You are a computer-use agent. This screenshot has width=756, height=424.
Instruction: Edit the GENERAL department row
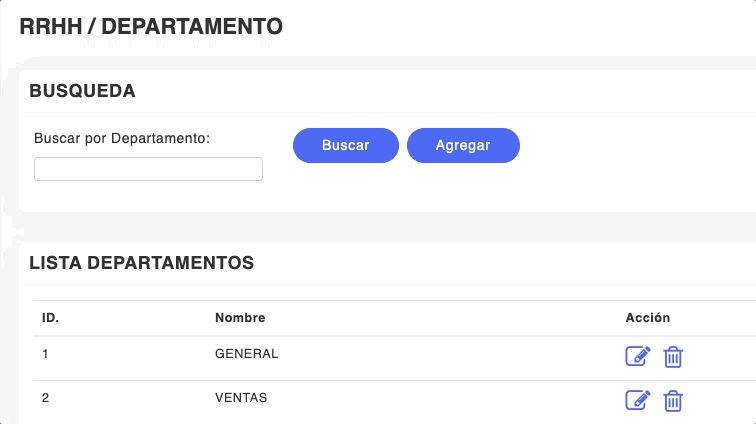pyautogui.click(x=637, y=356)
